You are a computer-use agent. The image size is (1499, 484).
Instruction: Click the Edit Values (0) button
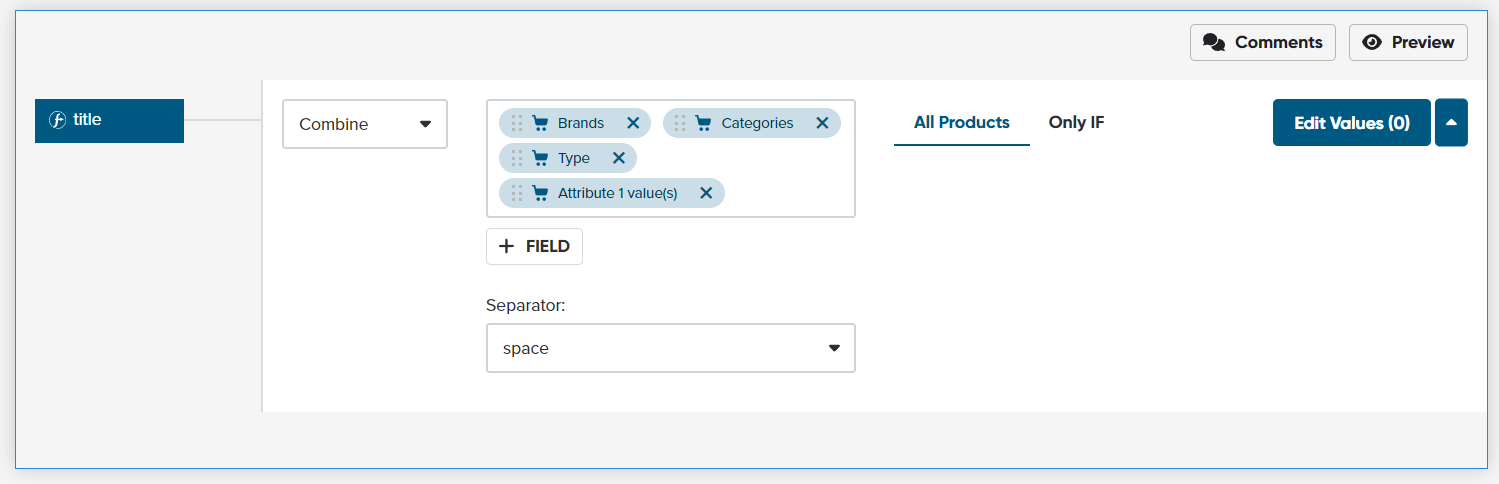(1351, 122)
